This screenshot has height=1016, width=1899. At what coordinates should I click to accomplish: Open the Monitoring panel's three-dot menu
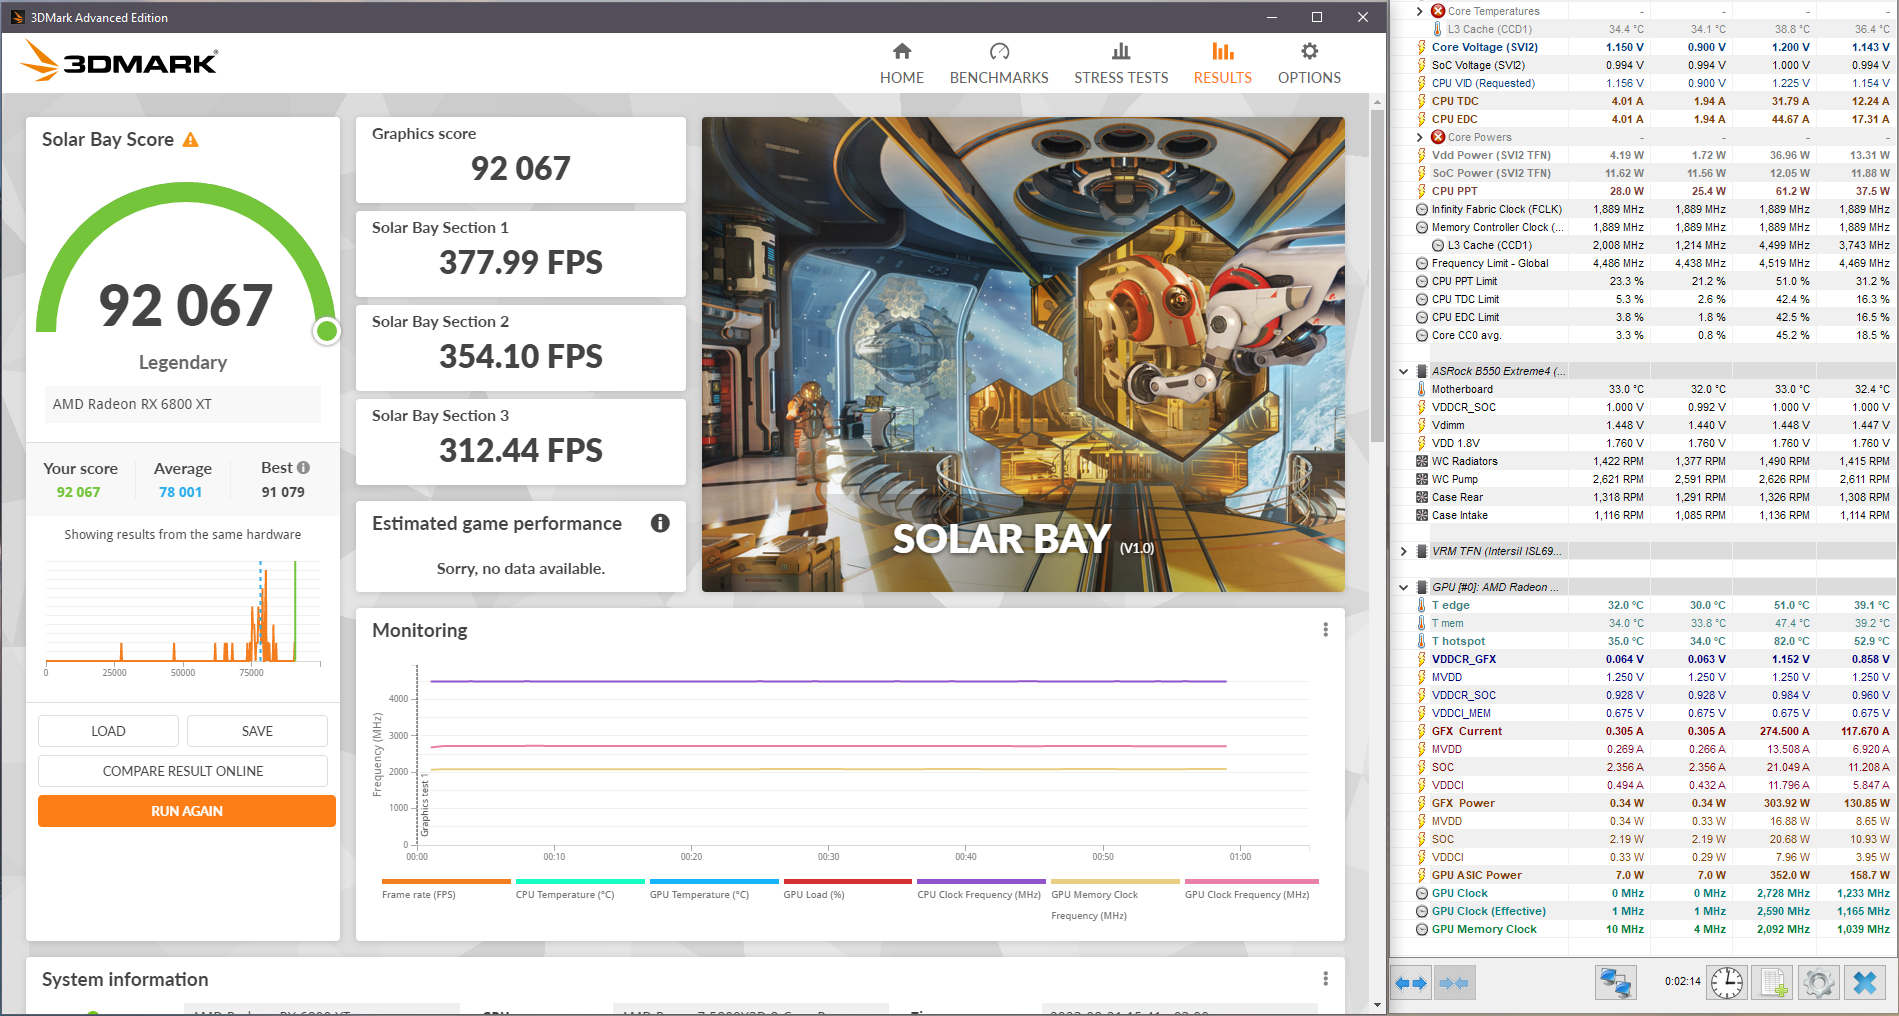point(1325,630)
